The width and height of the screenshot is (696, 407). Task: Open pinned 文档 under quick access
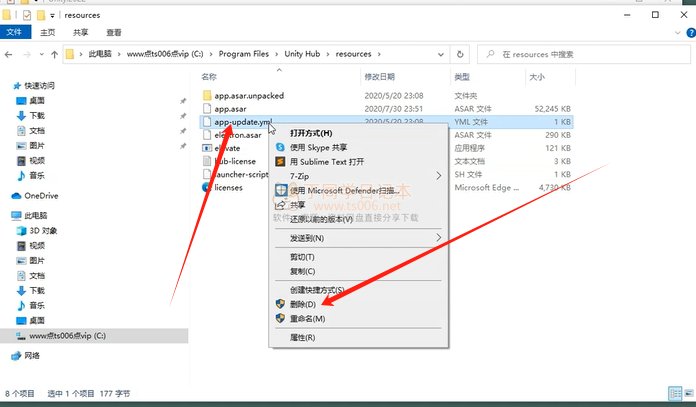coord(37,130)
